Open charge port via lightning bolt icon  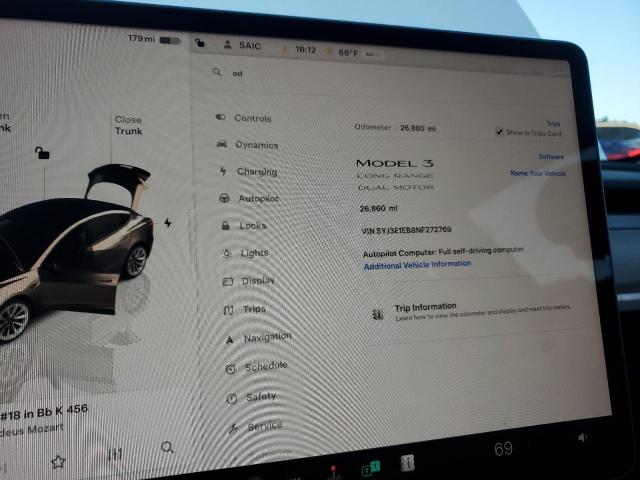point(167,222)
